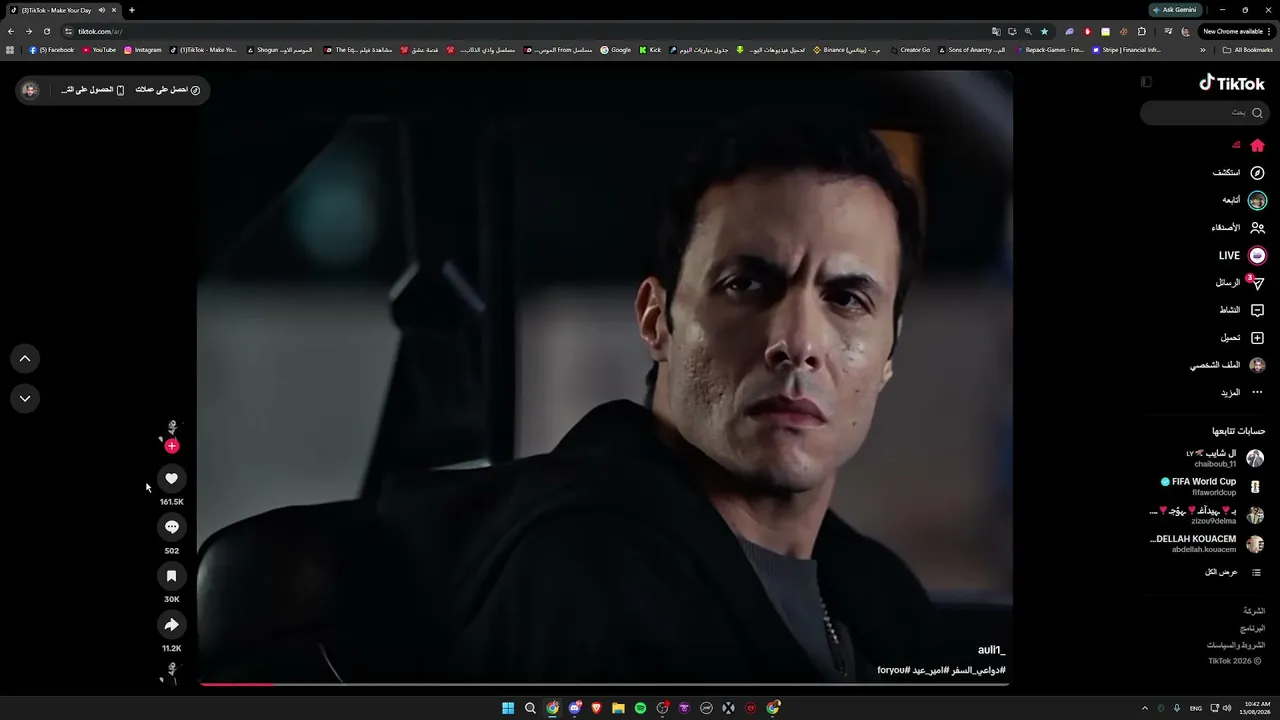Viewport: 1280px width, 720px height.
Task: Open the Profile (الملف الشخصي) page
Action: coord(1227,365)
